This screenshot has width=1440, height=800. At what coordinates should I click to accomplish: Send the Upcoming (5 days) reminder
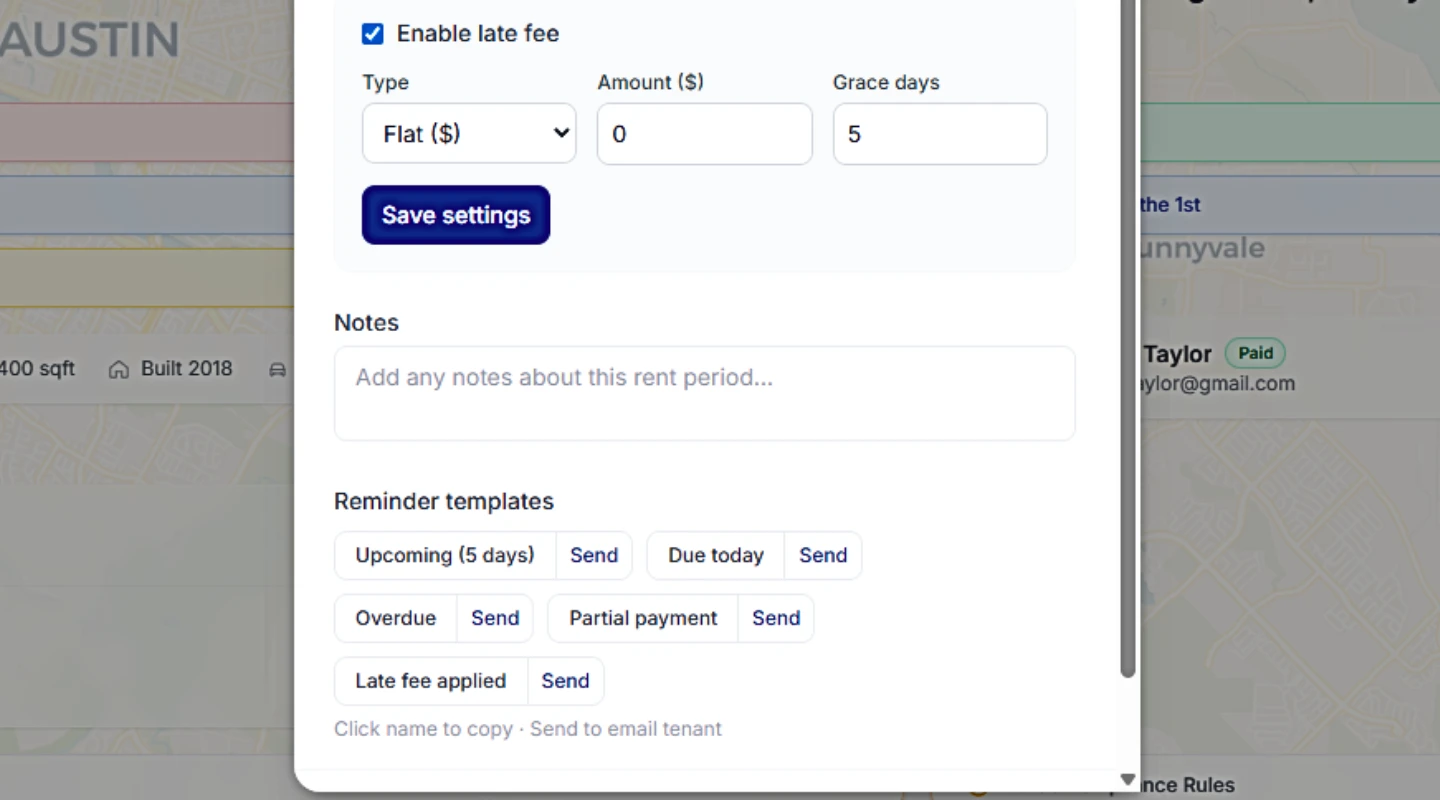pos(594,555)
